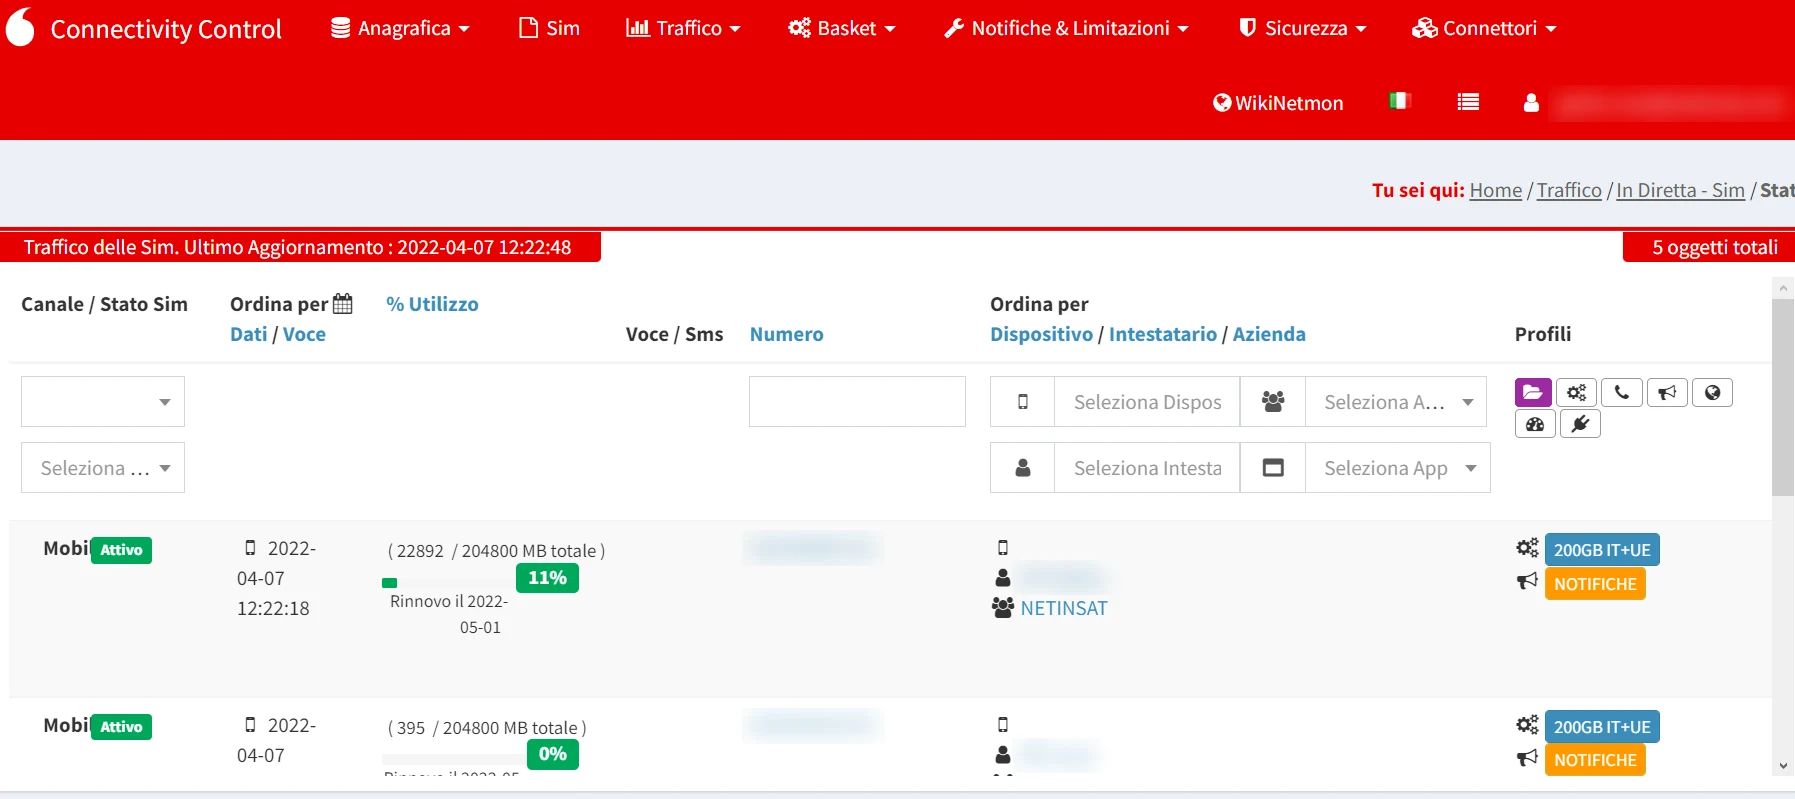Click the gears icon beside first 200GB IT+UE
This screenshot has height=799, width=1795.
click(x=1527, y=548)
